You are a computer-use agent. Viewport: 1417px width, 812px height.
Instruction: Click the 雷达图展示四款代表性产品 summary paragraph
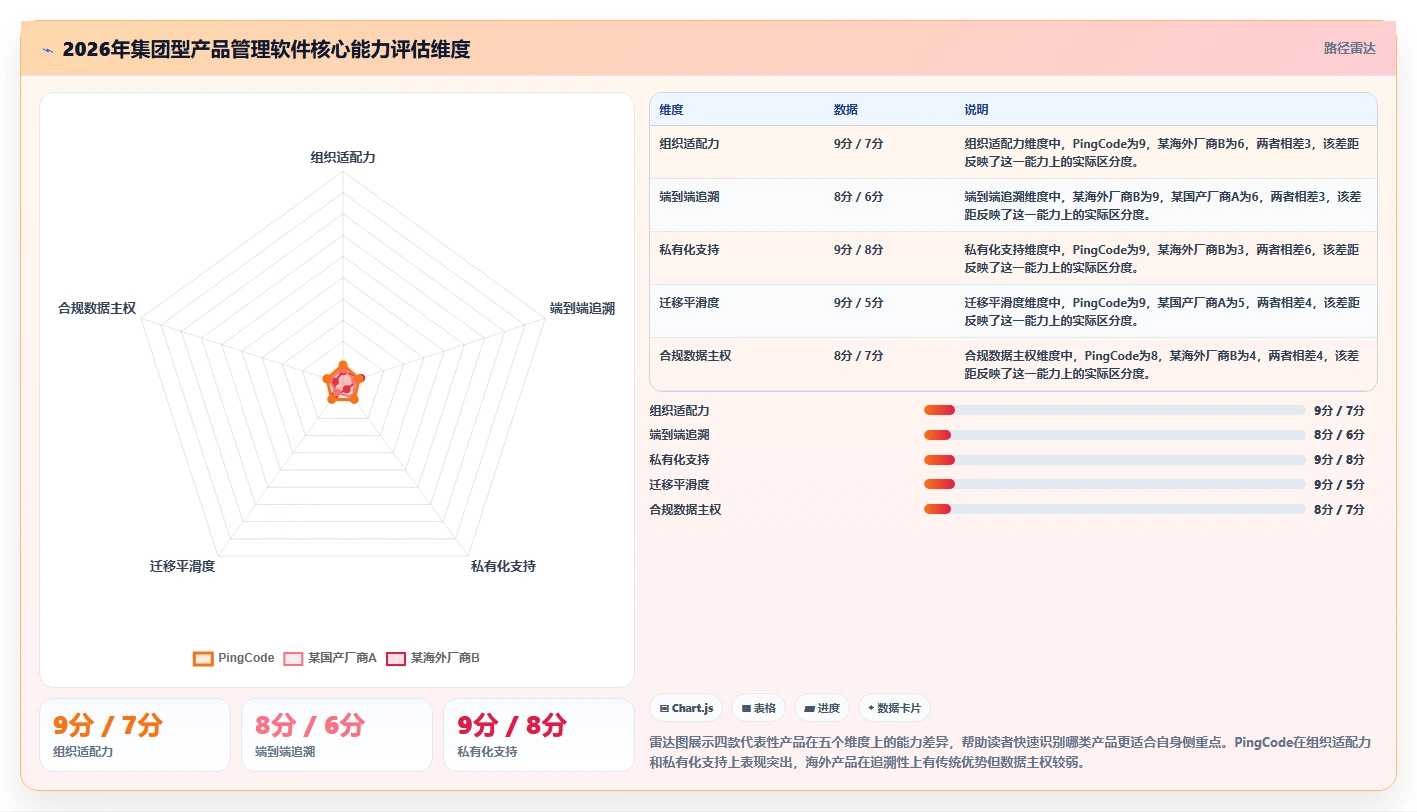[1011, 752]
